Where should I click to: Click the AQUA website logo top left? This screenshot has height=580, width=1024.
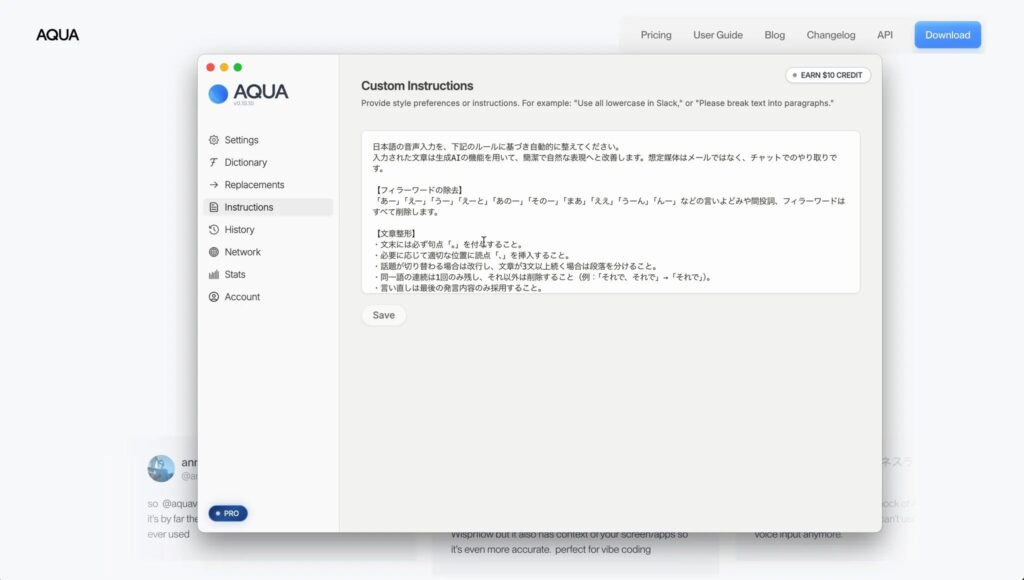point(57,35)
